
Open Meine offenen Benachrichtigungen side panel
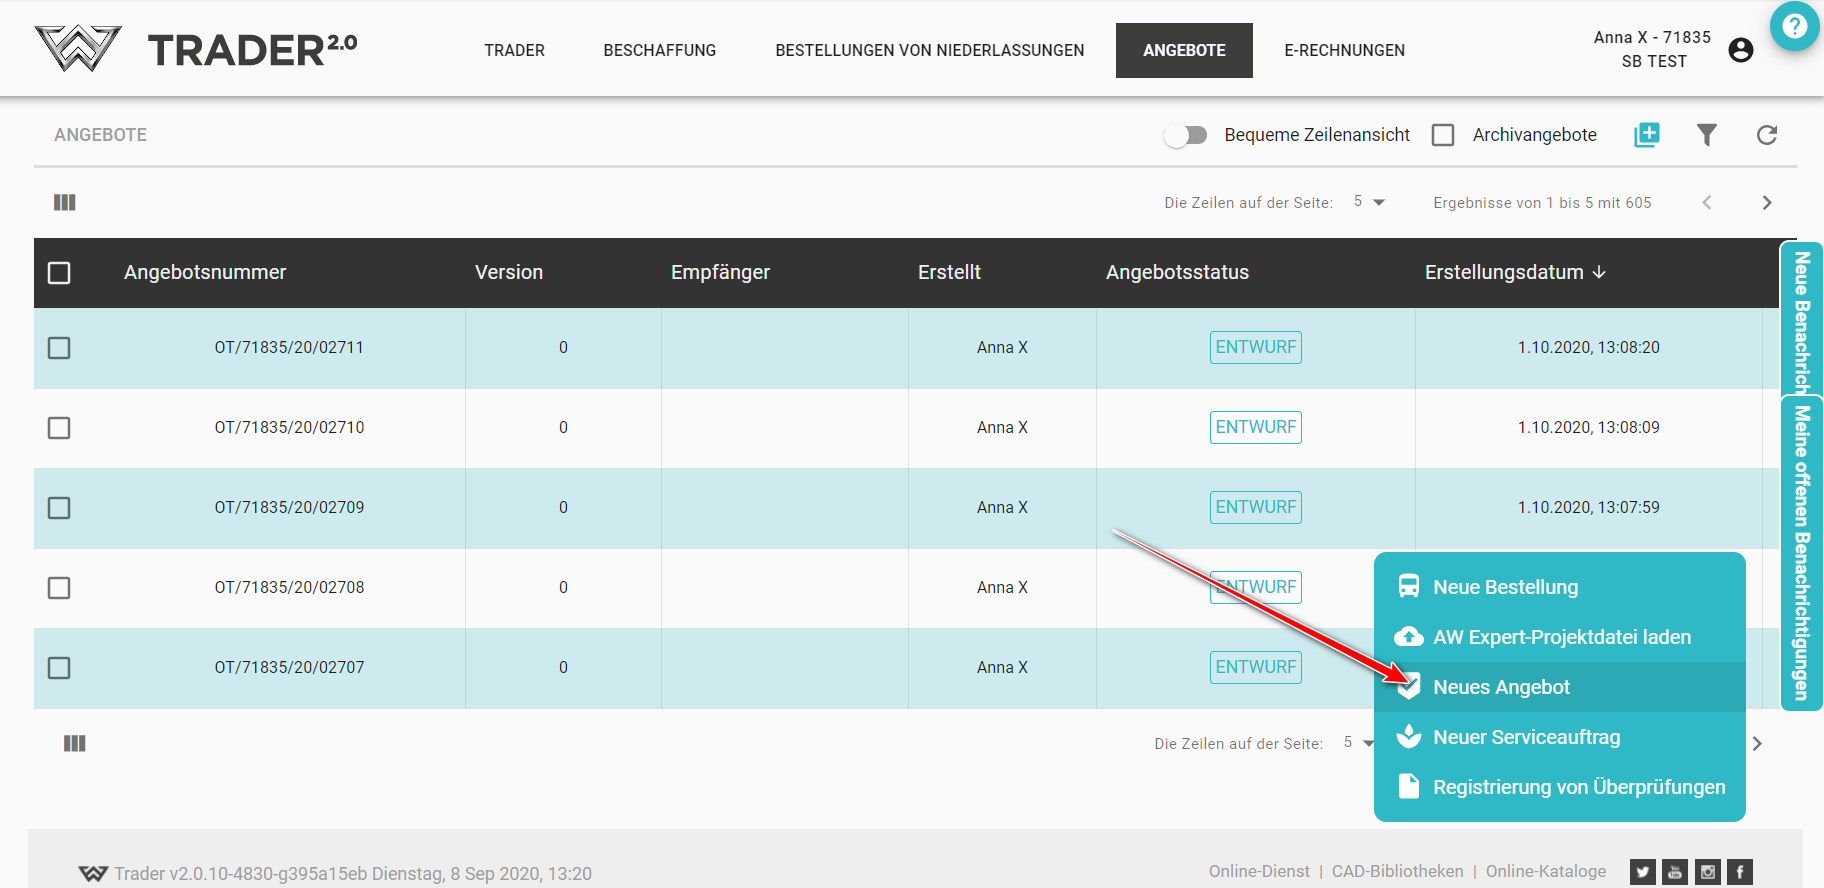click(x=1802, y=552)
